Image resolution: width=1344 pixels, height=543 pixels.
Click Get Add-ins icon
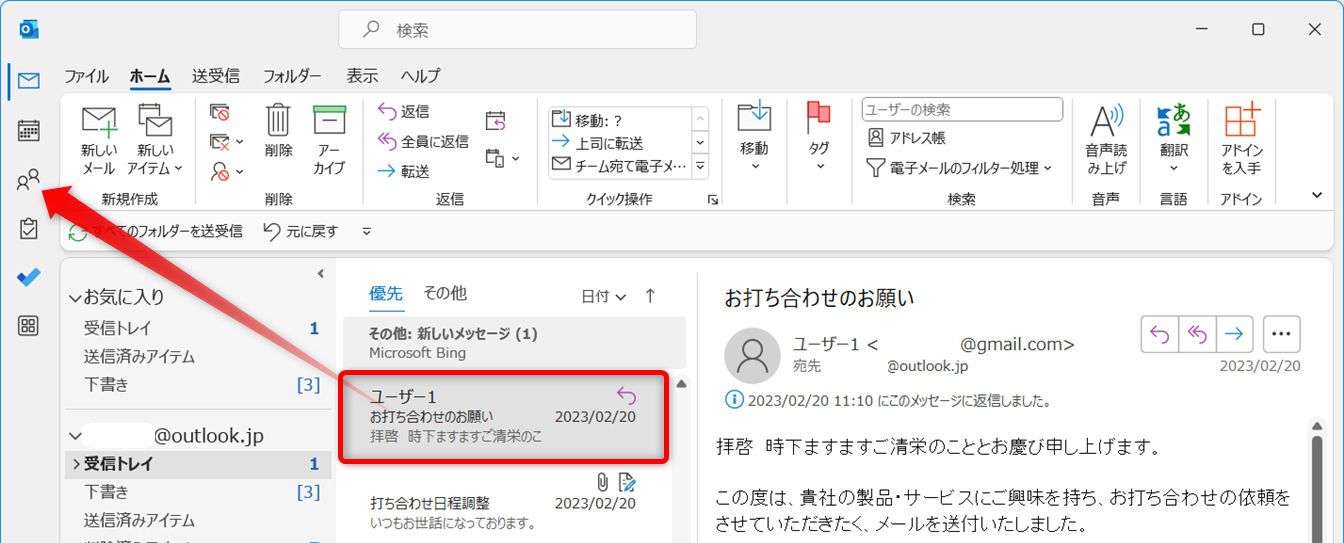(1241, 139)
